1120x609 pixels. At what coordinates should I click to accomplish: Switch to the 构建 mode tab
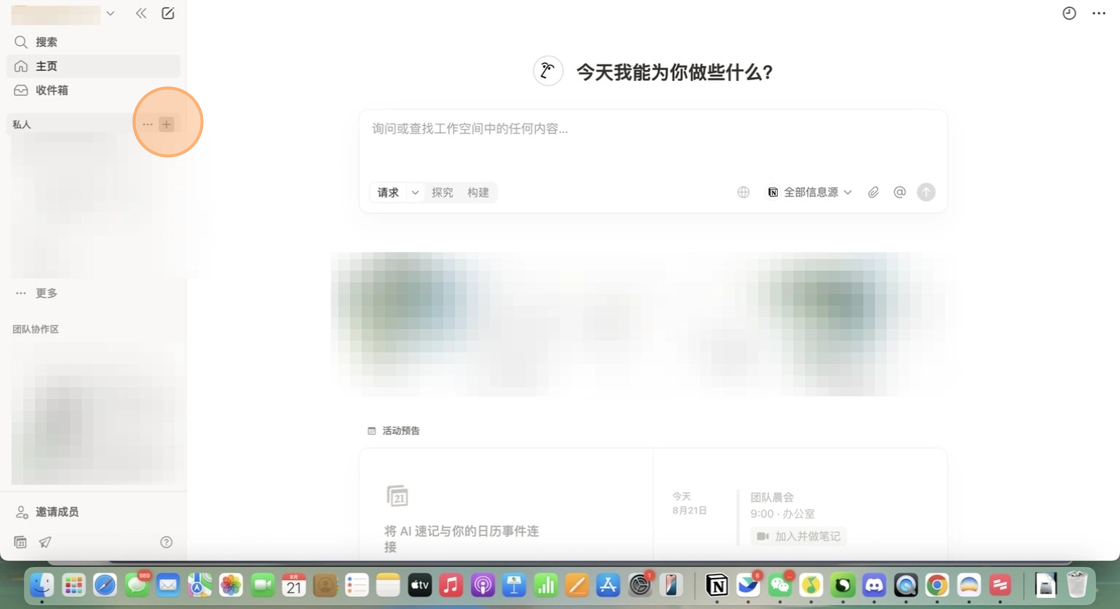[479, 191]
